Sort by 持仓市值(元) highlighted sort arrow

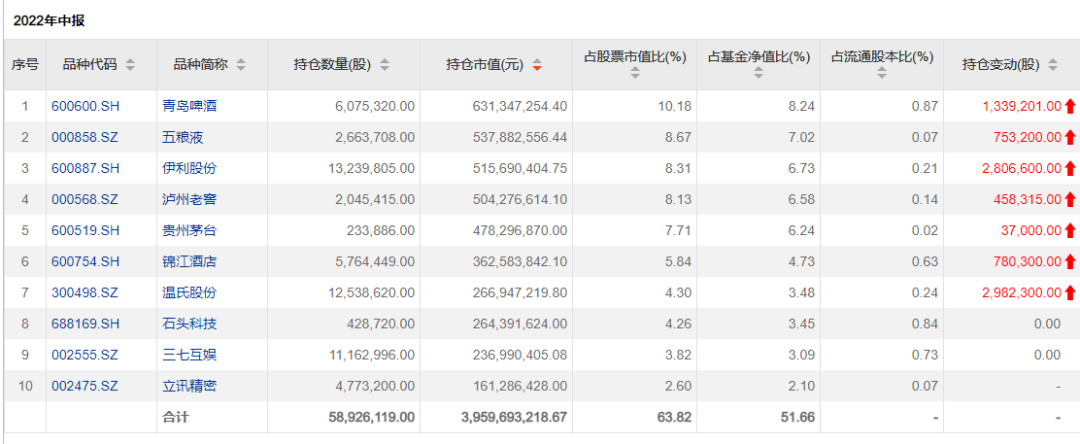[x=537, y=66]
